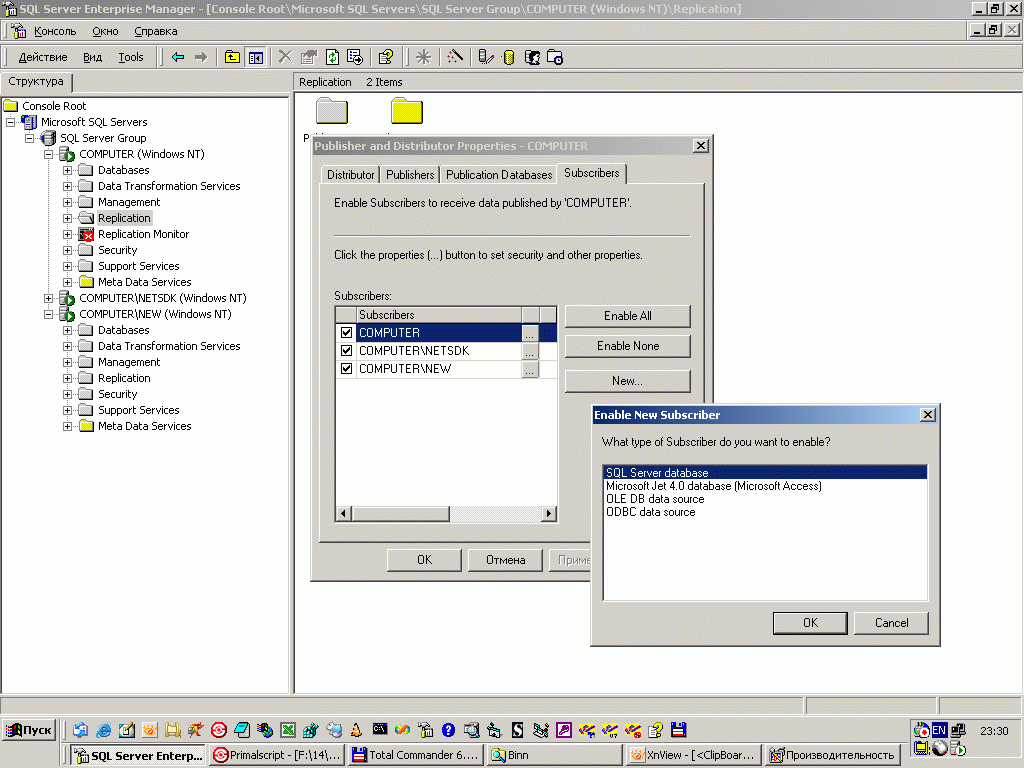Click the Back arrow toolbar icon
This screenshot has height=768, width=1024.
pos(178,57)
